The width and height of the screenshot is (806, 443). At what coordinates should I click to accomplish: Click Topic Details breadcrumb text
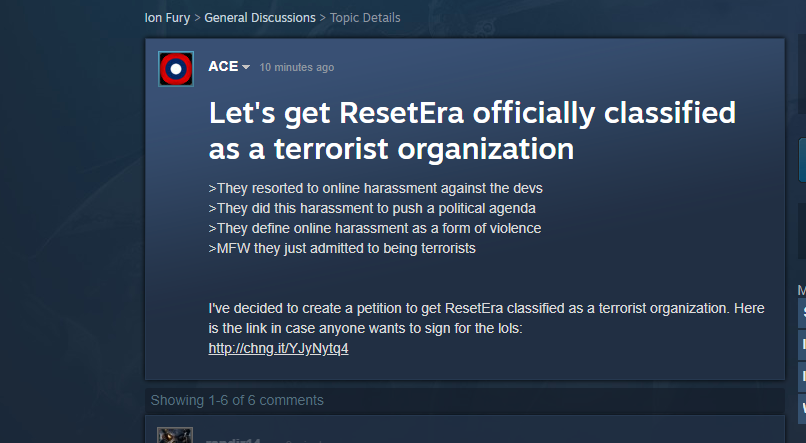365,17
